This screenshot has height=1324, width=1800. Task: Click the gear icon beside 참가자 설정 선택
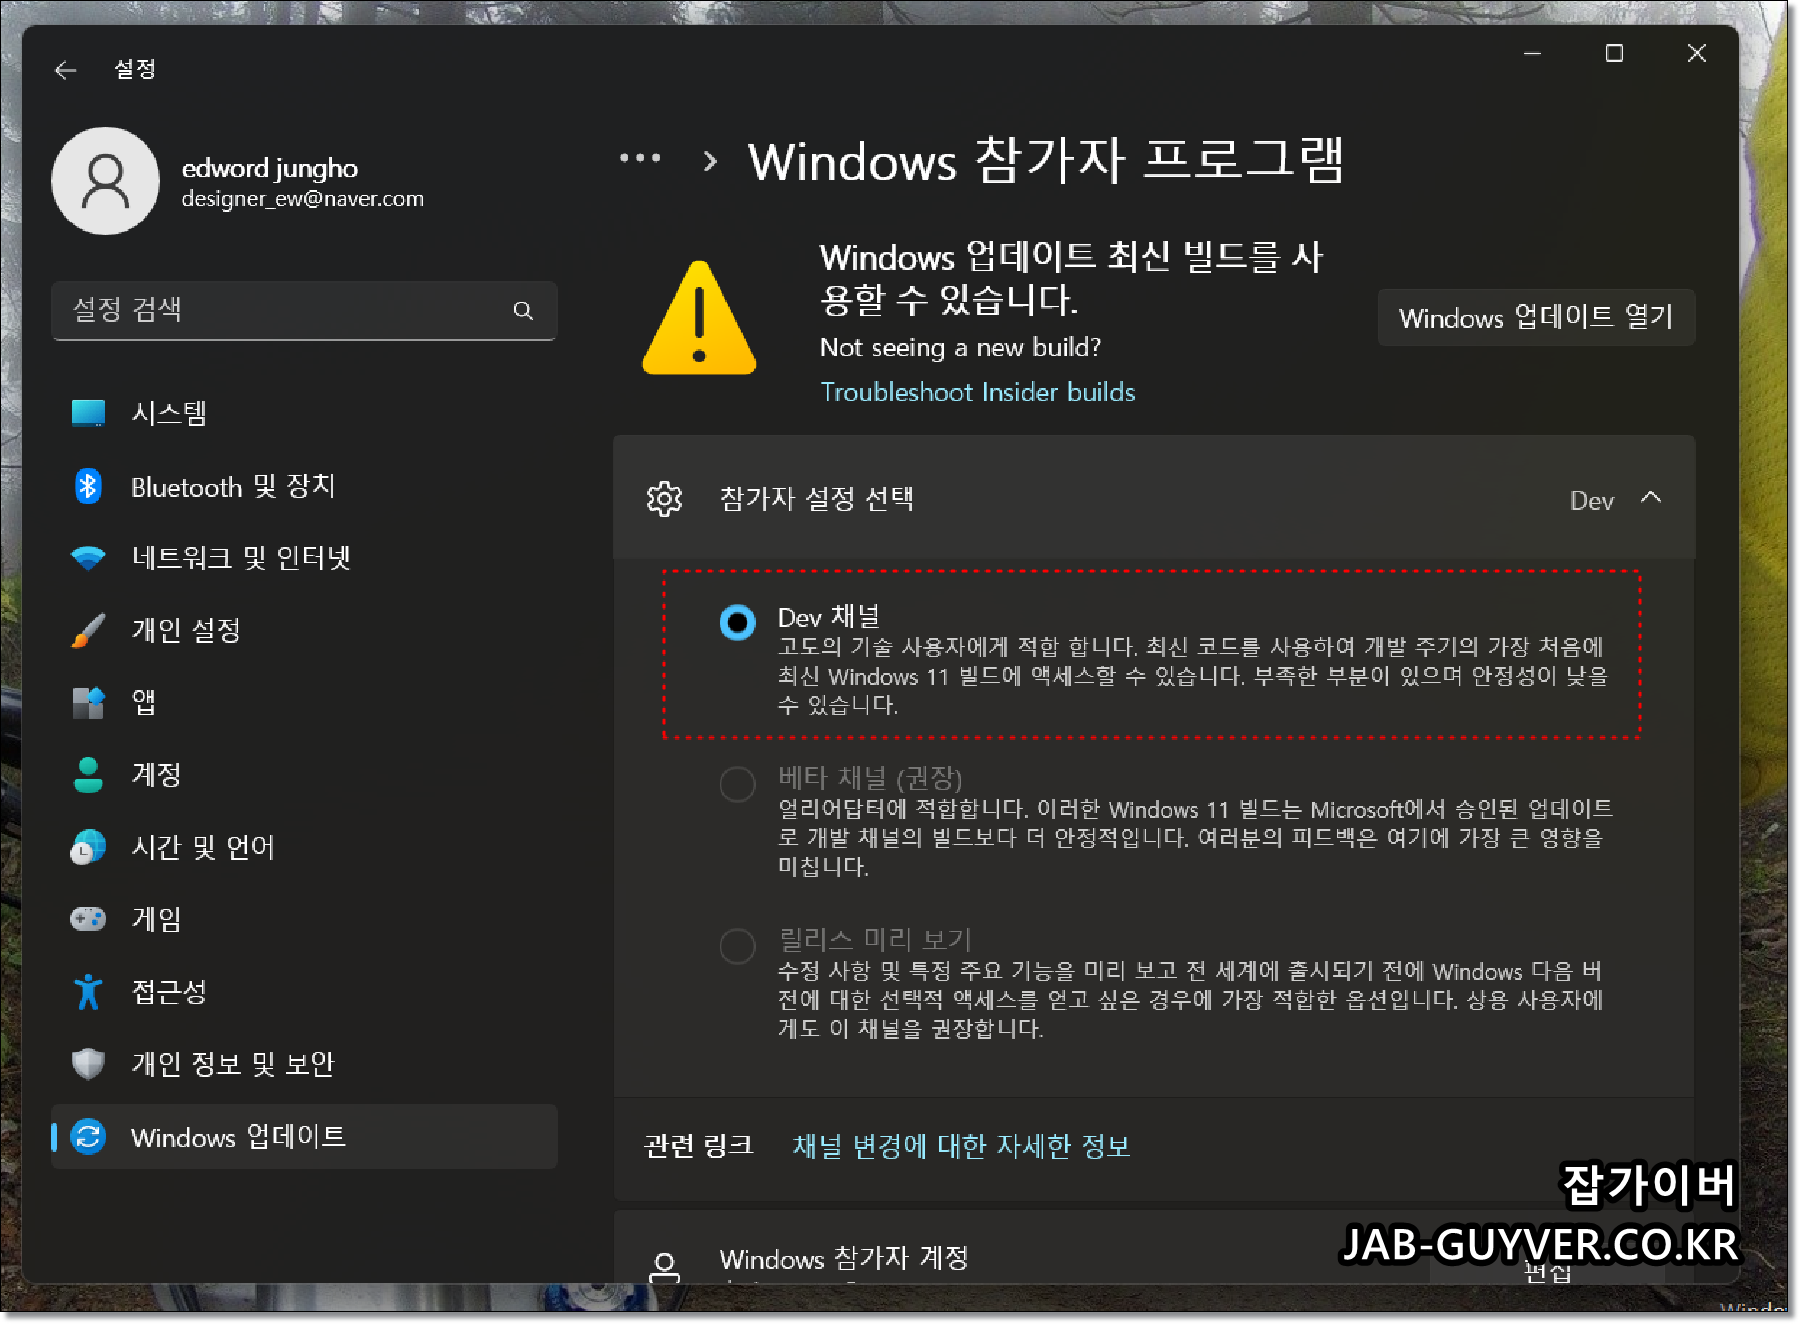pyautogui.click(x=664, y=498)
